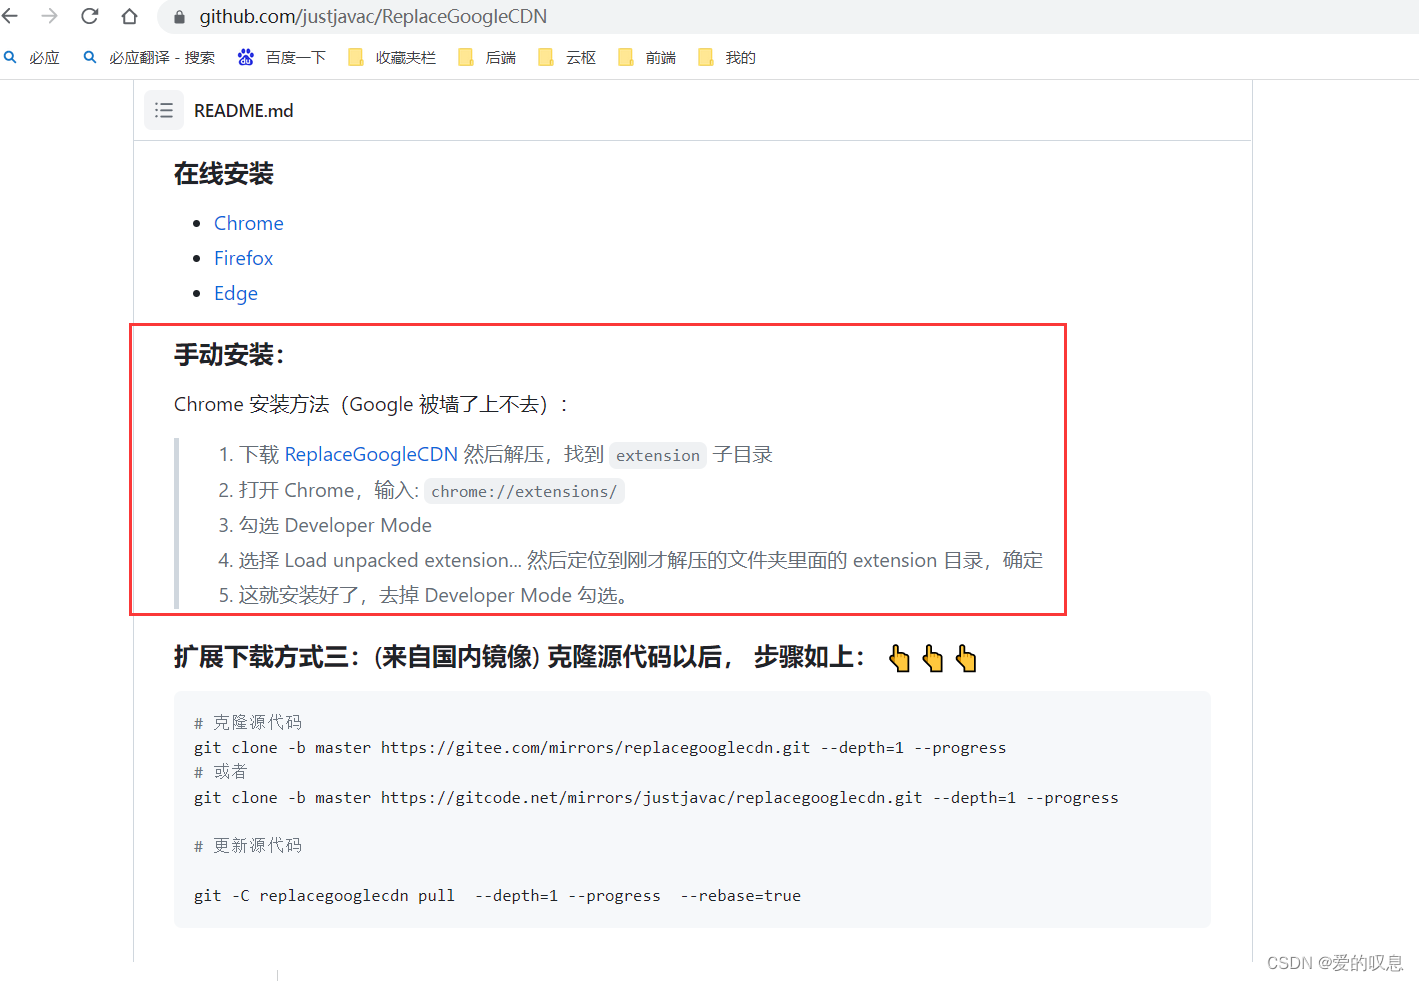This screenshot has width=1419, height=981.
Task: Open the ReplaceGoogleCDN download link
Action: point(370,454)
